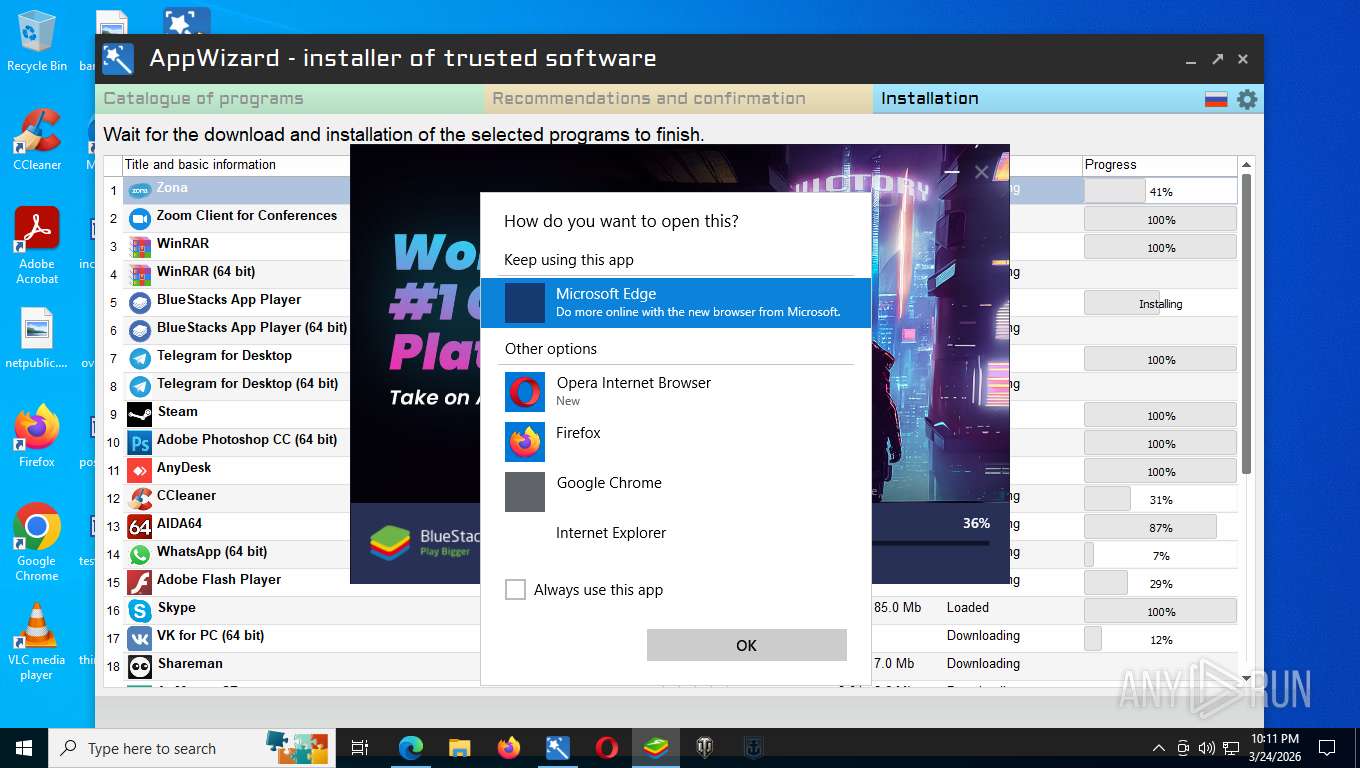Confirm with the OK button

click(x=747, y=645)
